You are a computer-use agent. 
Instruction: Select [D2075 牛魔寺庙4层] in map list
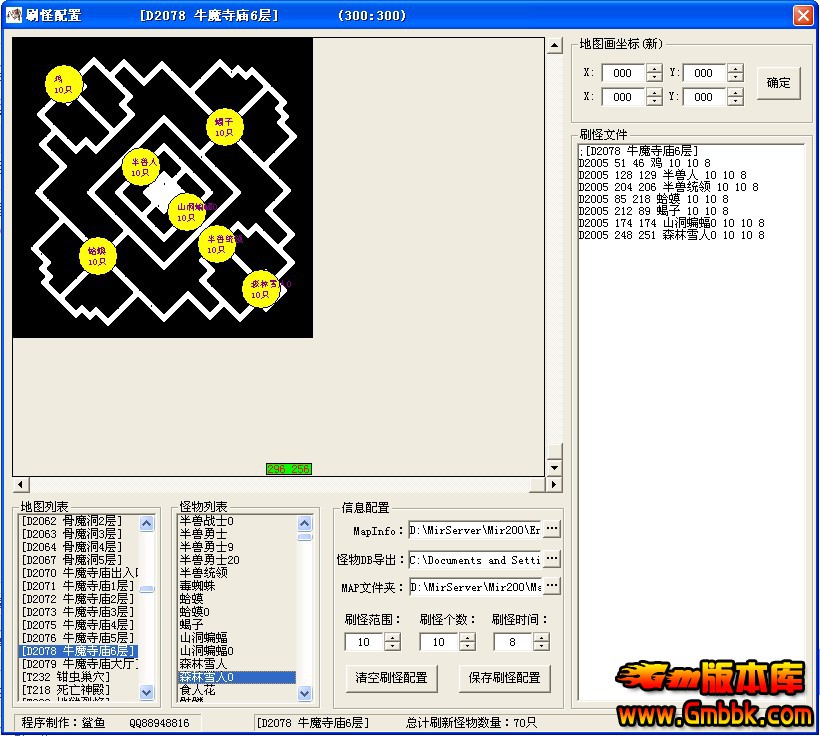coord(79,625)
